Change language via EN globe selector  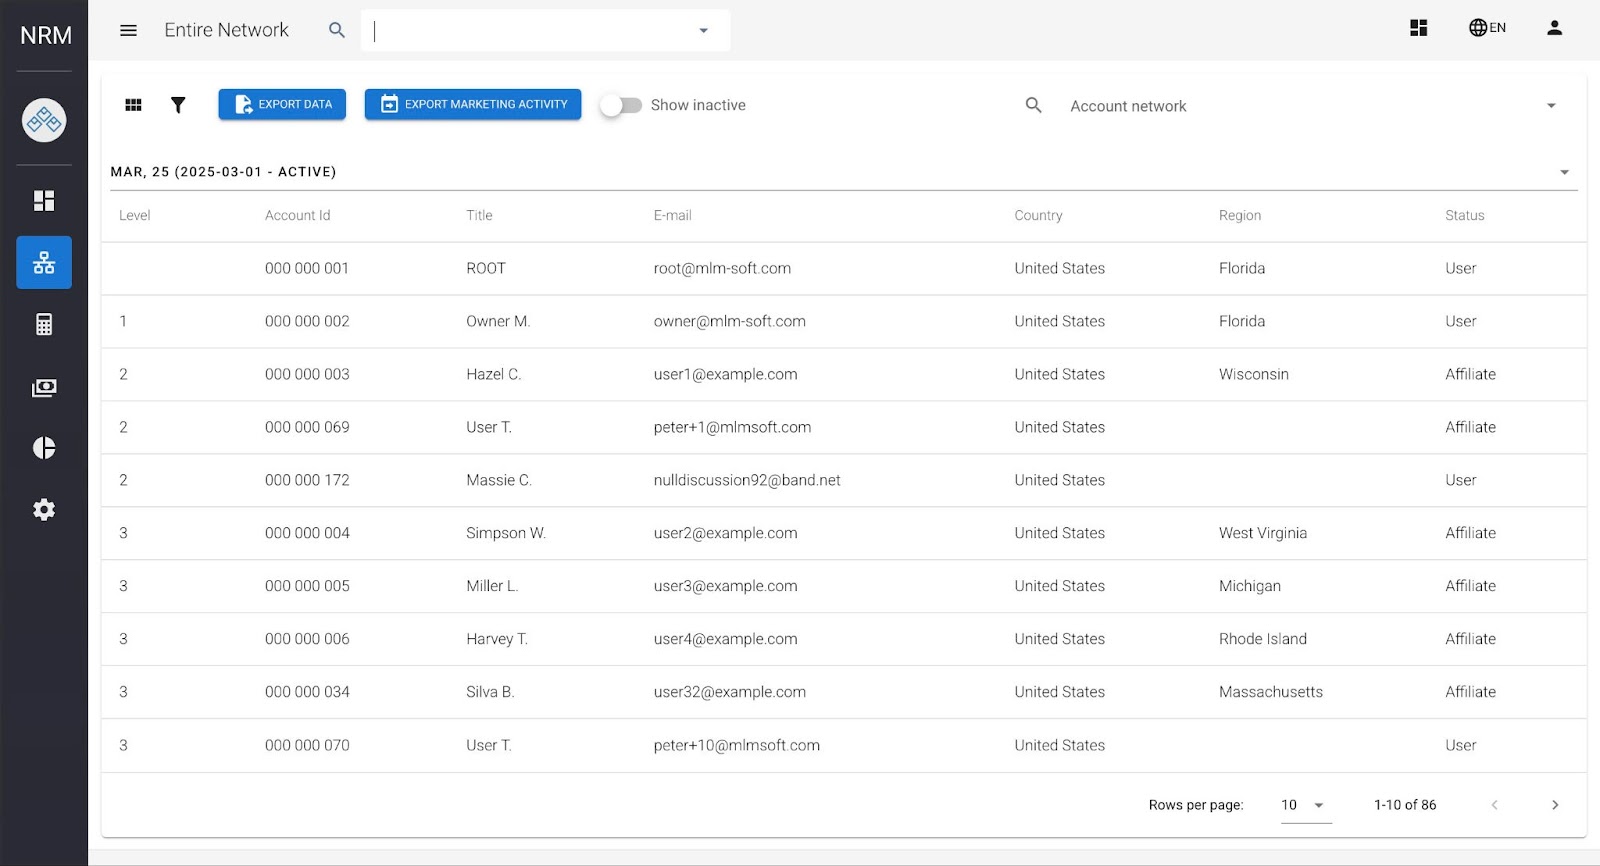tap(1487, 28)
